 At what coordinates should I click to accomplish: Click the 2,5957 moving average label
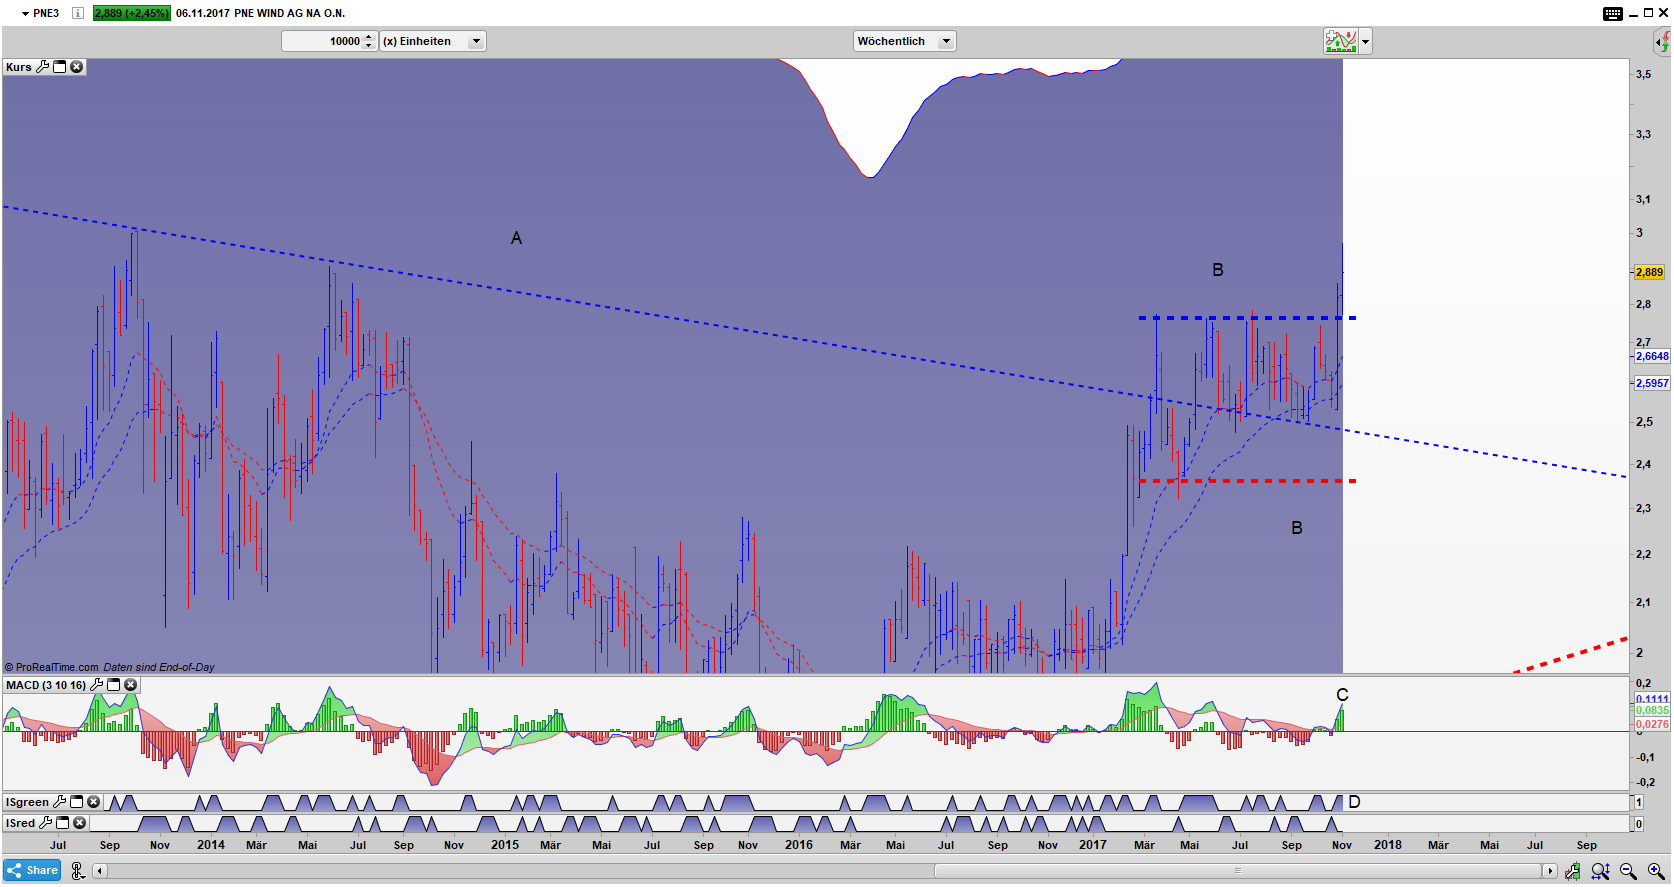coord(1652,383)
